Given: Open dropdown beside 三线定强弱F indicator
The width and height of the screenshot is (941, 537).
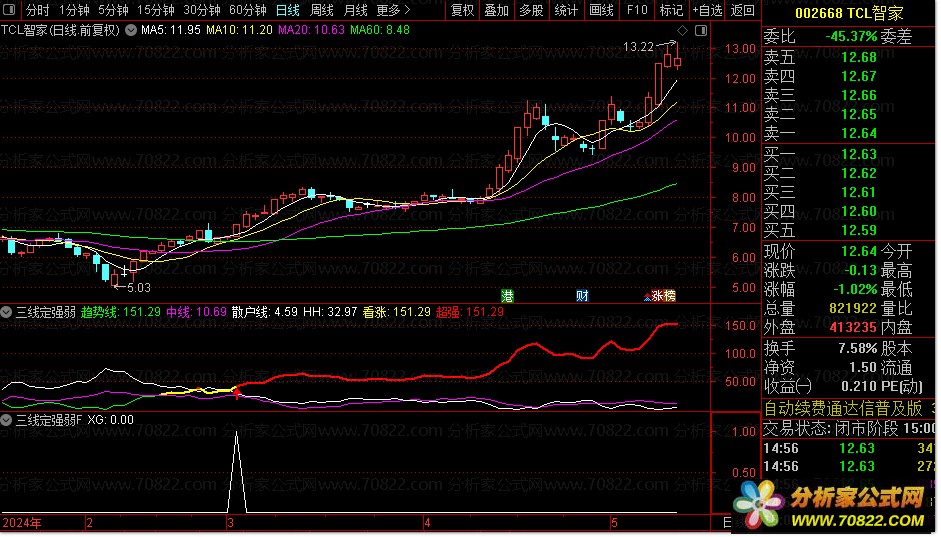Looking at the screenshot, I should (6, 420).
